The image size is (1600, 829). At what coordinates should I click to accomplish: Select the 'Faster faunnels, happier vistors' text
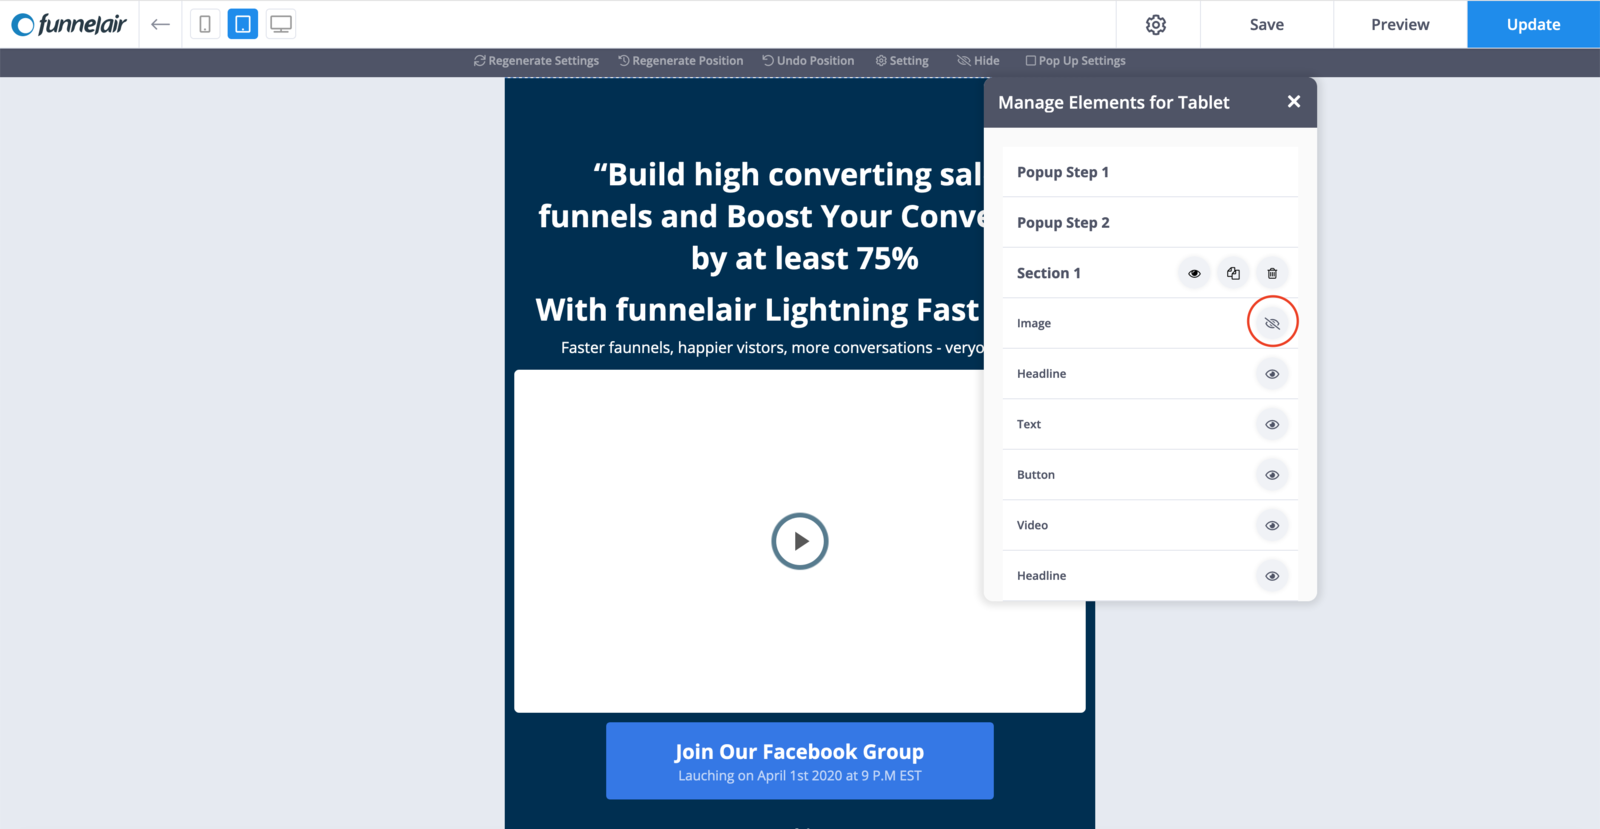(772, 348)
